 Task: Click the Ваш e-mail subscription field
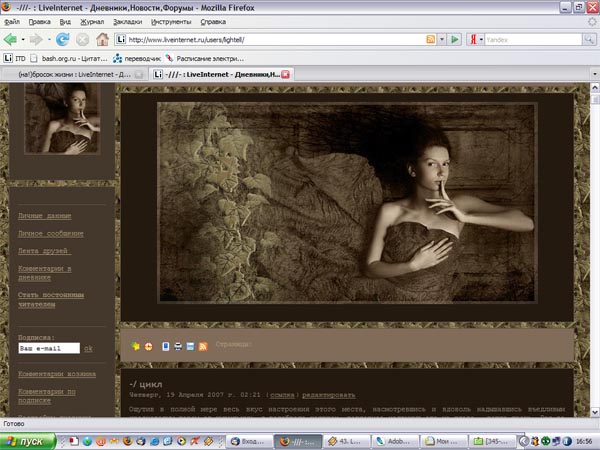49,348
